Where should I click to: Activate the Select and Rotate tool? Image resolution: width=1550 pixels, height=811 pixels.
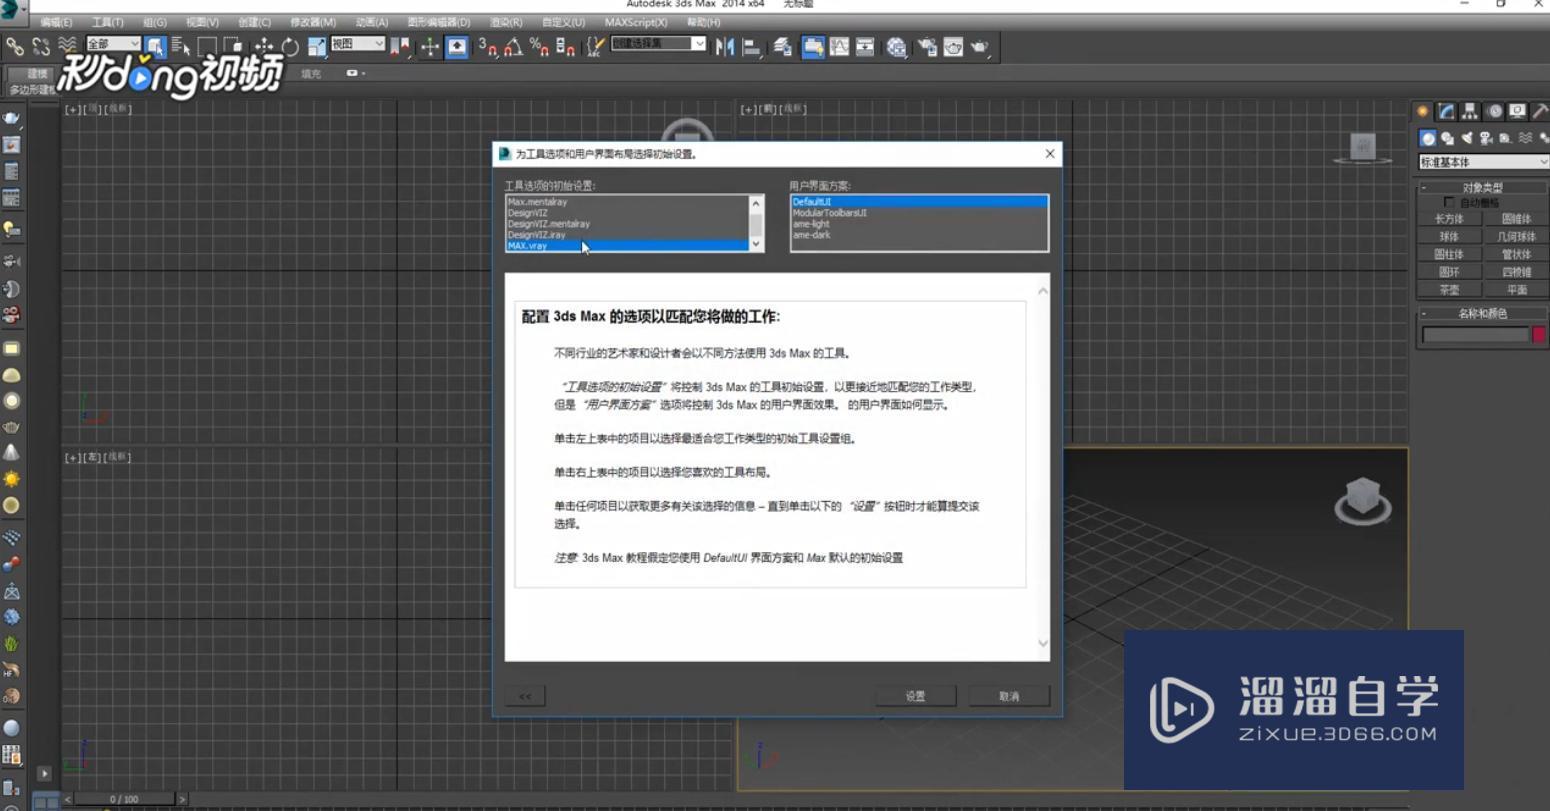tap(290, 46)
